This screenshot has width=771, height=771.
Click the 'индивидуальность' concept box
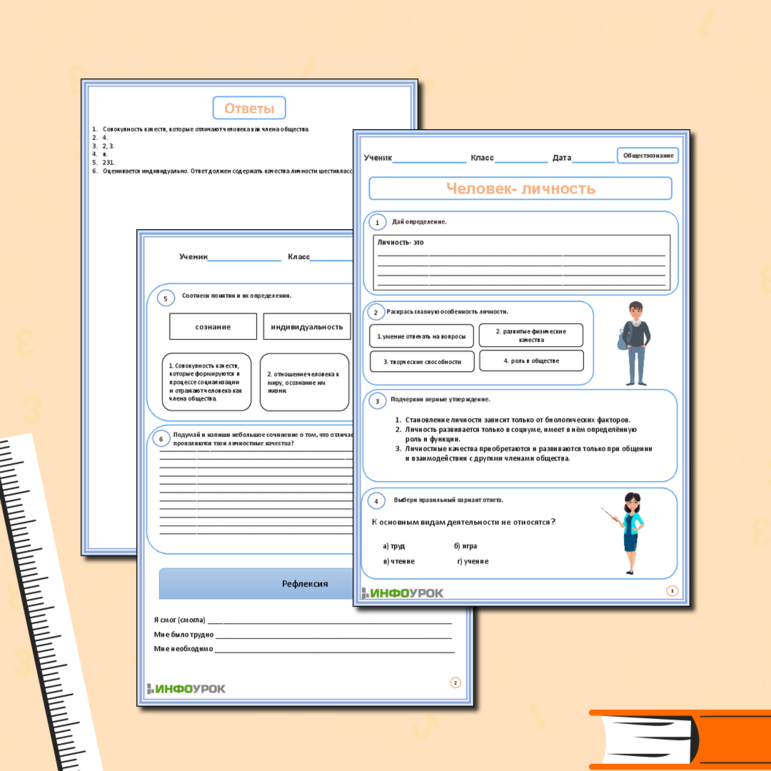pos(307,326)
